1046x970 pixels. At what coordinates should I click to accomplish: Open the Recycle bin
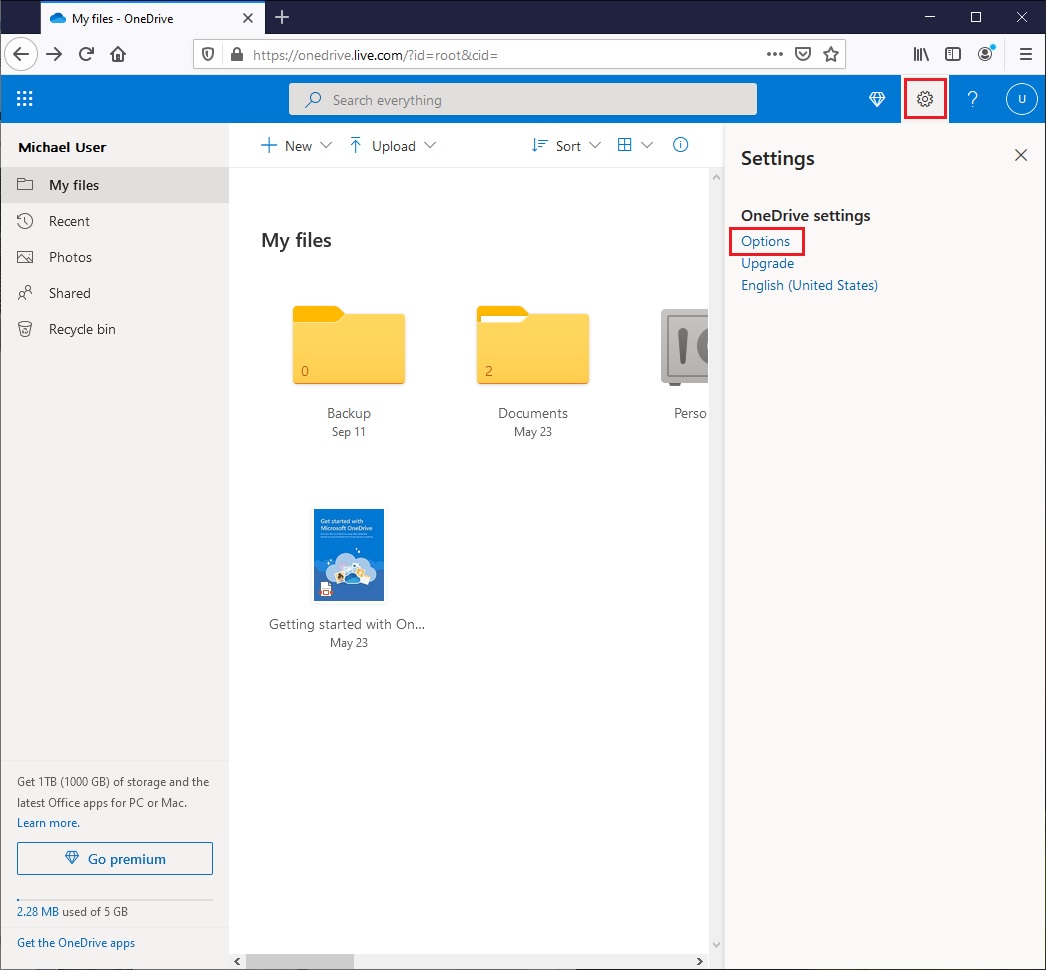(82, 328)
